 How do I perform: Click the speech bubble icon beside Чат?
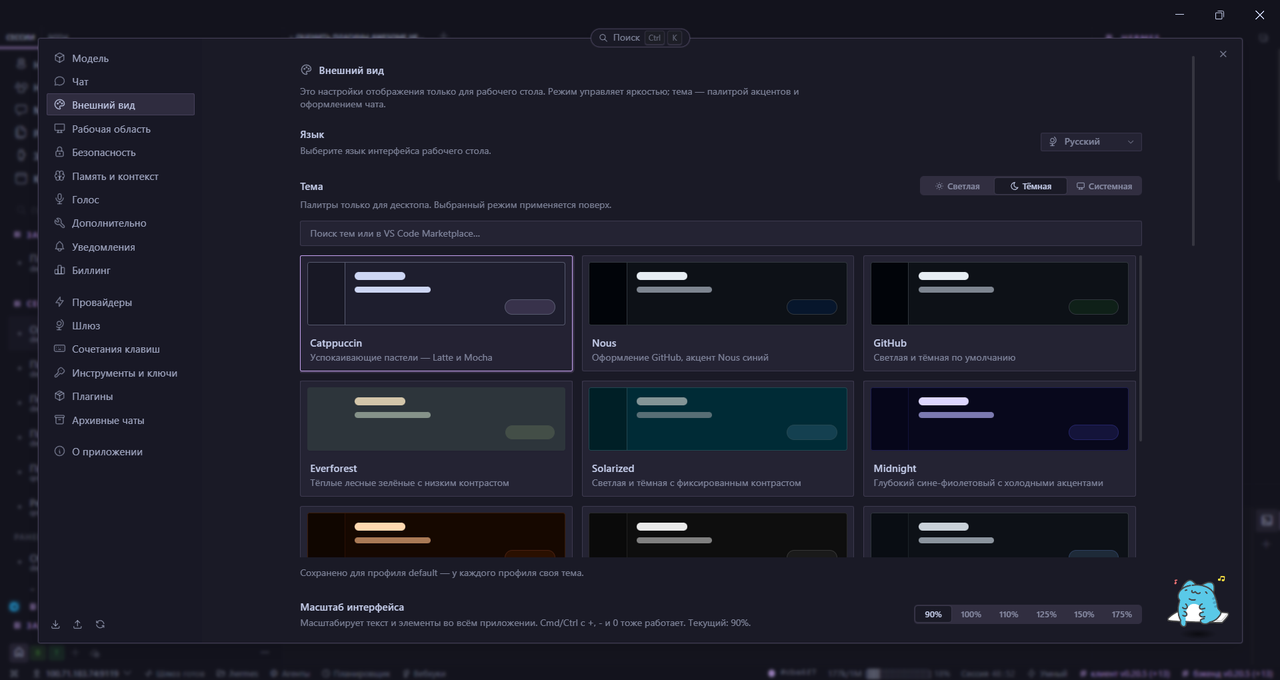[x=60, y=81]
